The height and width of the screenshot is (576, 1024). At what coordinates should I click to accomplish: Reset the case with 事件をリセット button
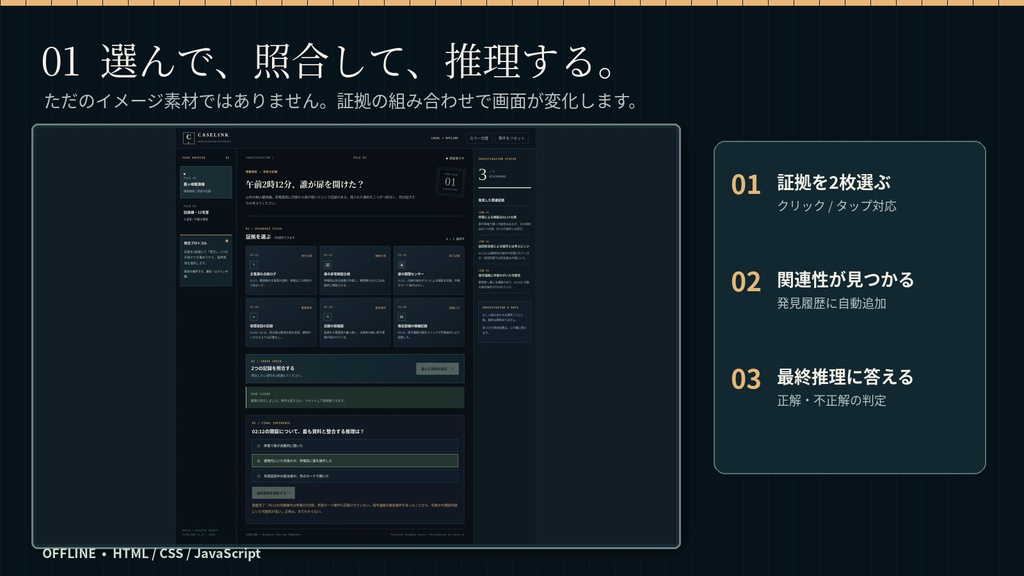(511, 138)
